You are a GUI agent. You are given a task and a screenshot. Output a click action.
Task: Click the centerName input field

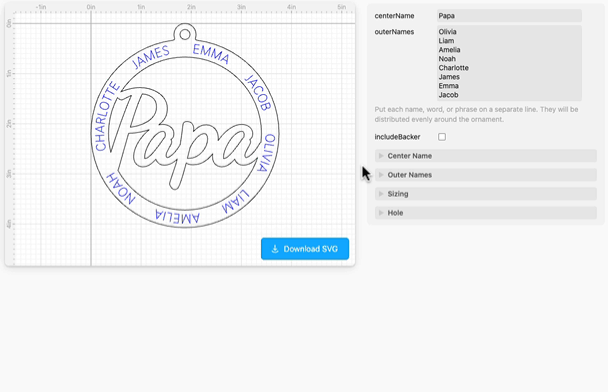click(509, 16)
